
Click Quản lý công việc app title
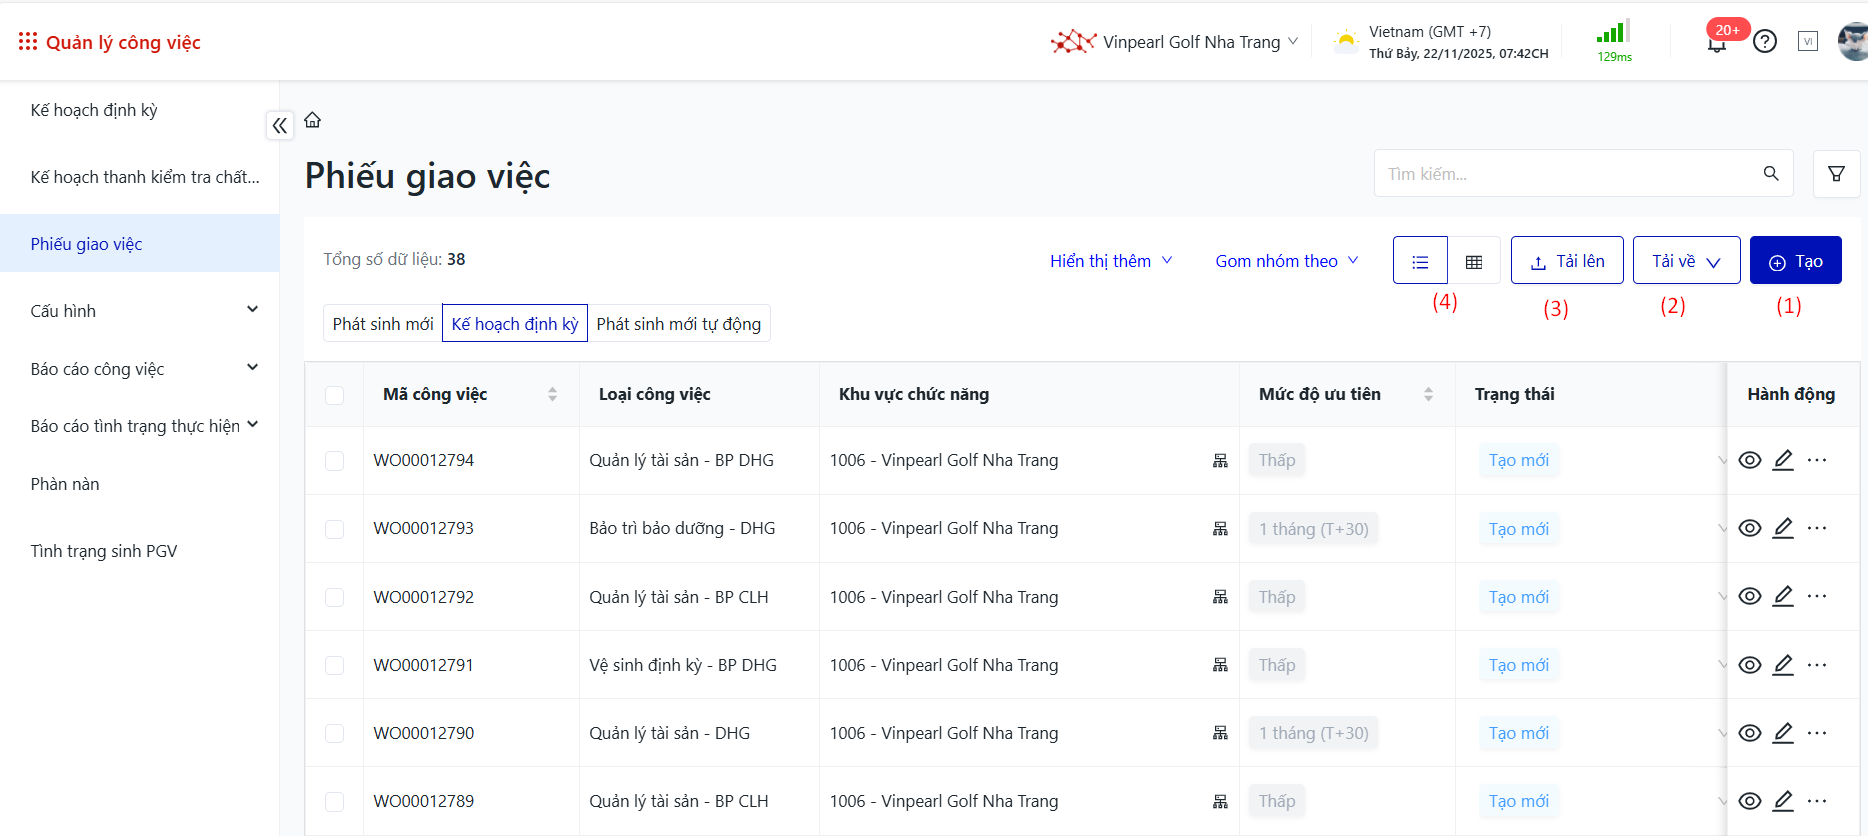(x=123, y=42)
